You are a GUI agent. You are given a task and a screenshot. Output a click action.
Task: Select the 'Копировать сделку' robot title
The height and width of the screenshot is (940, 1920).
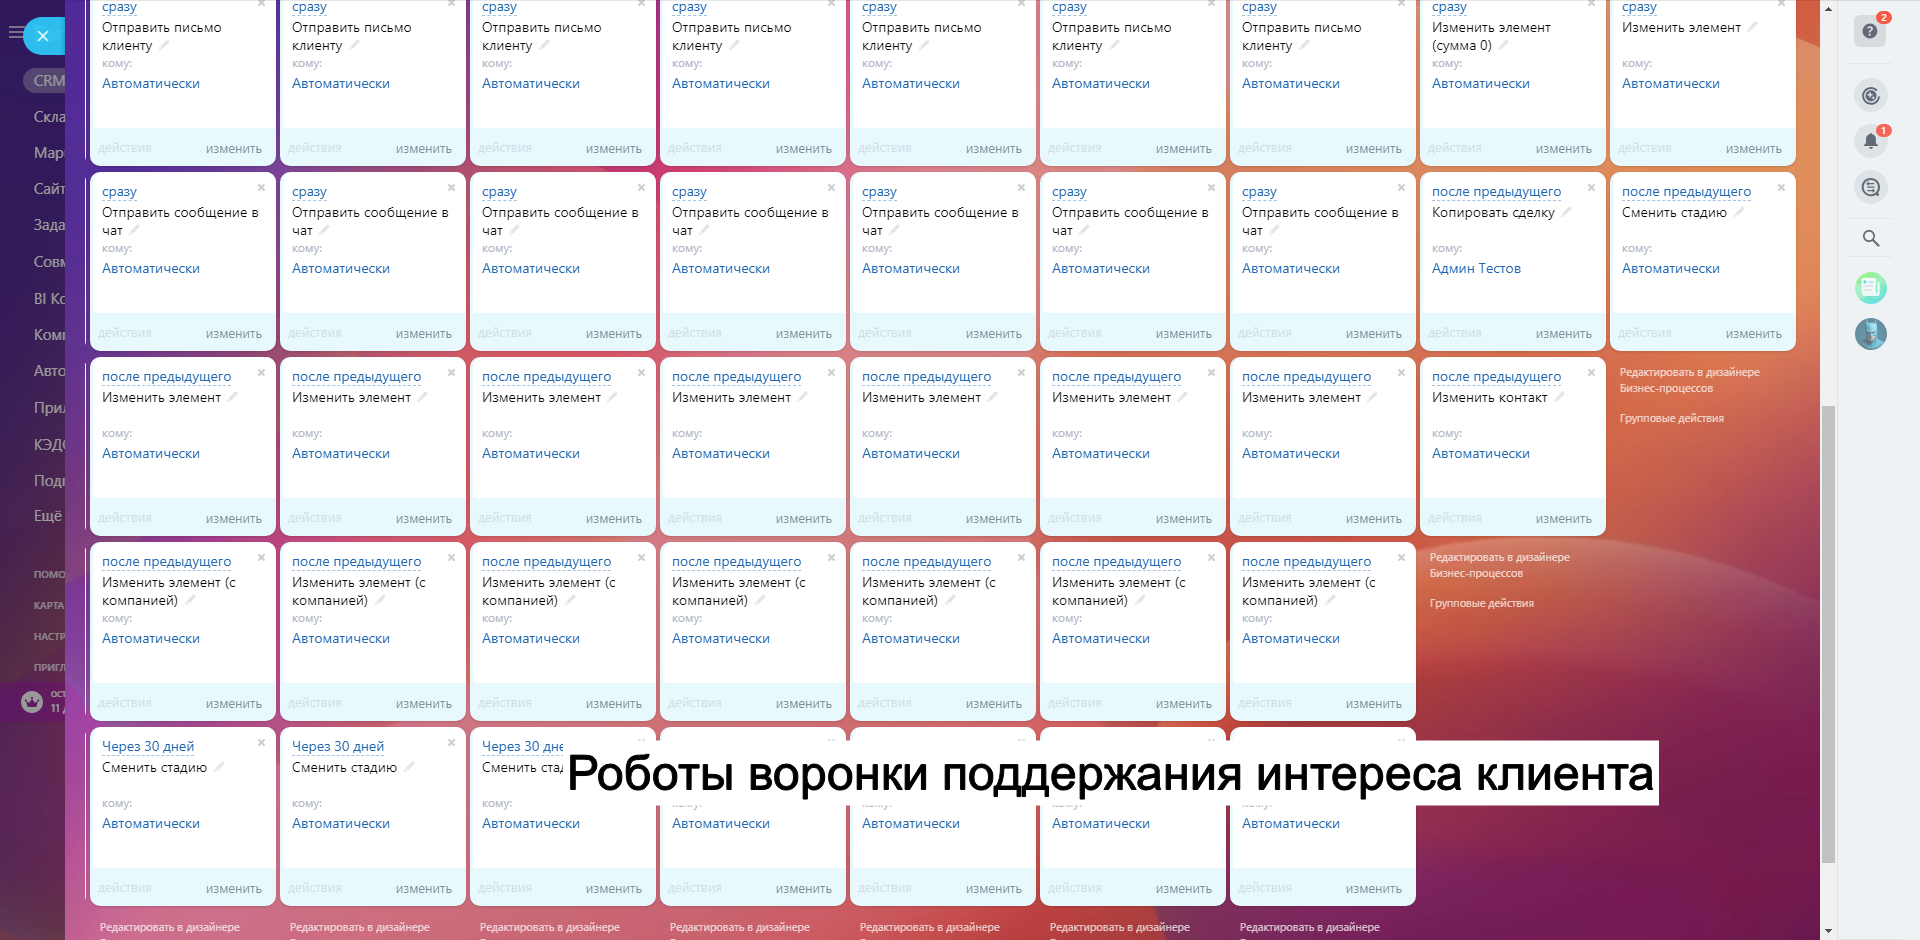click(x=1493, y=212)
